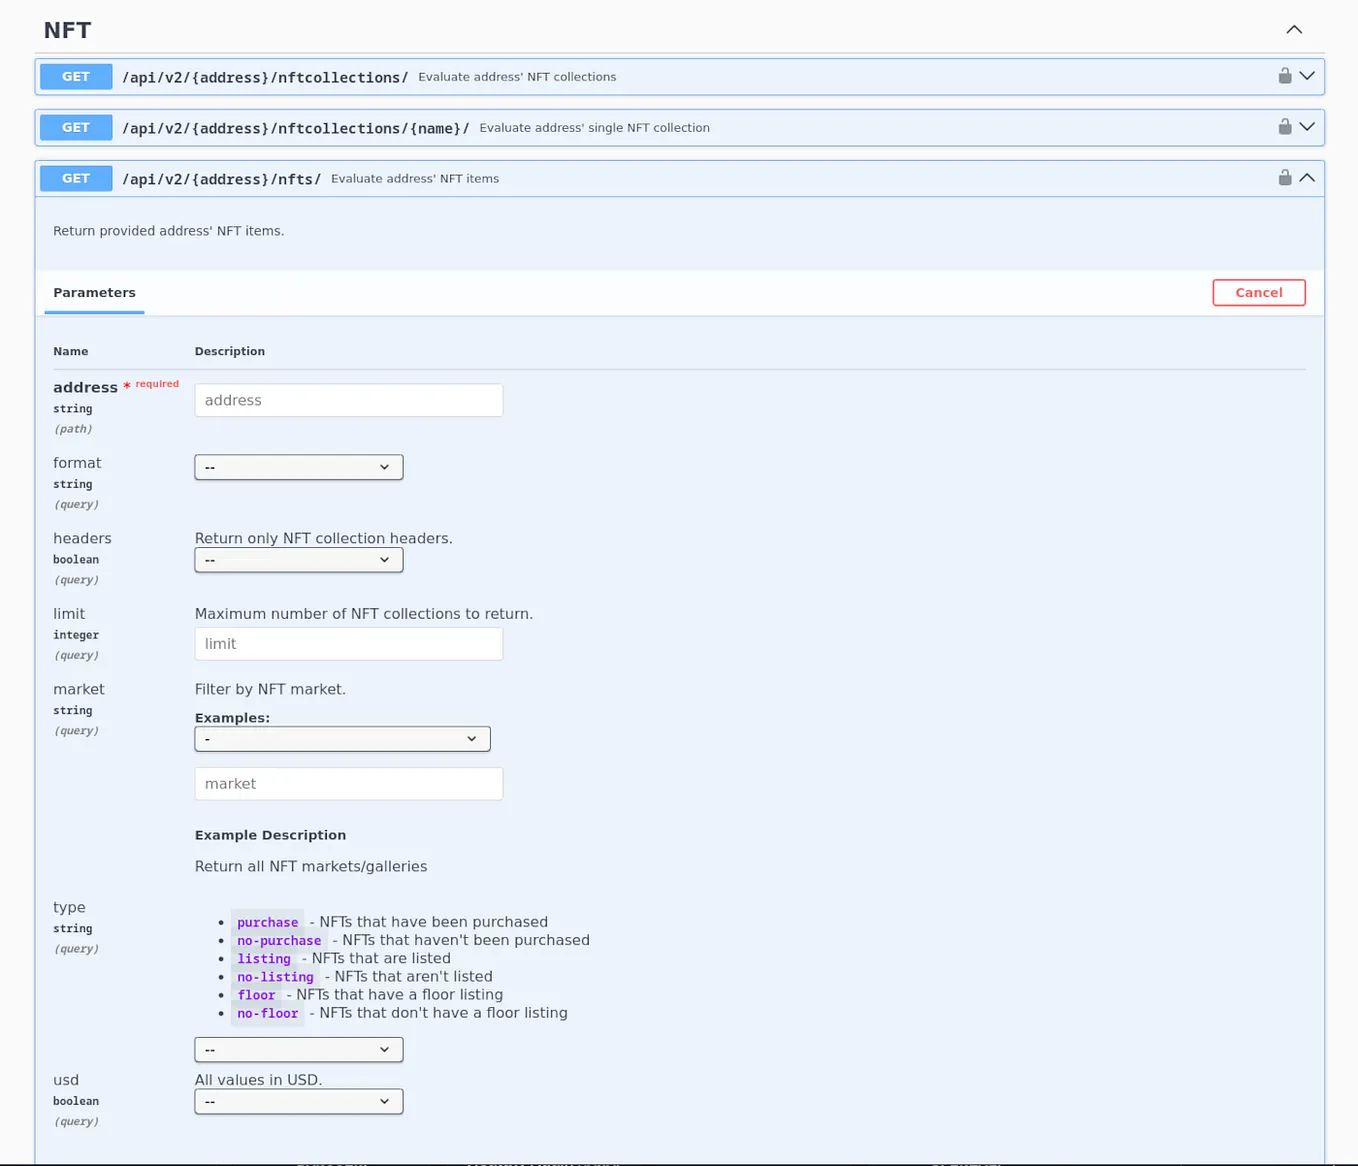Screen dimensions: 1358x1166
Task: Click 'Evaluate address' NFT items' summary text
Action: click(x=415, y=179)
